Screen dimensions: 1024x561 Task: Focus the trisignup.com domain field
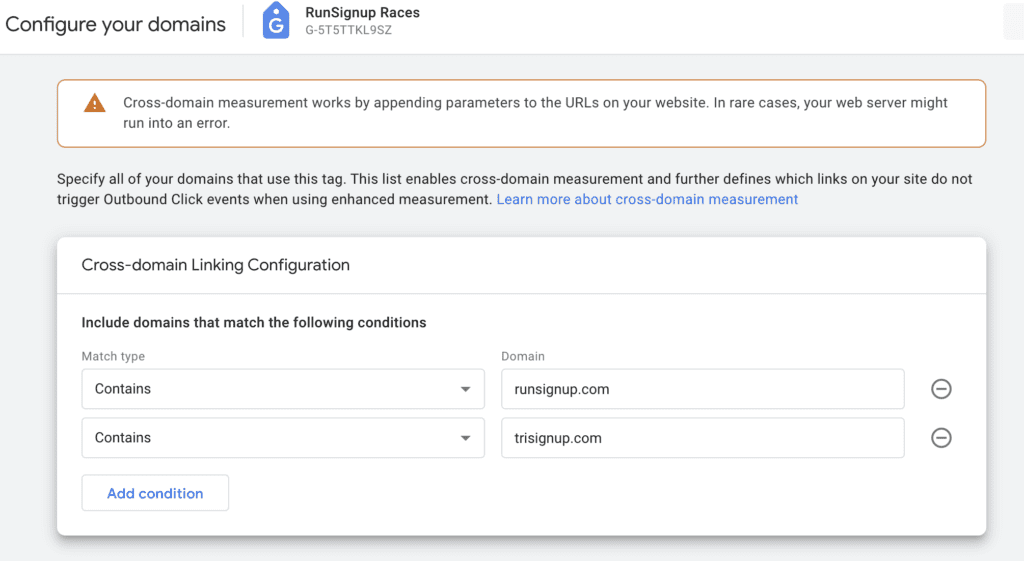click(703, 438)
